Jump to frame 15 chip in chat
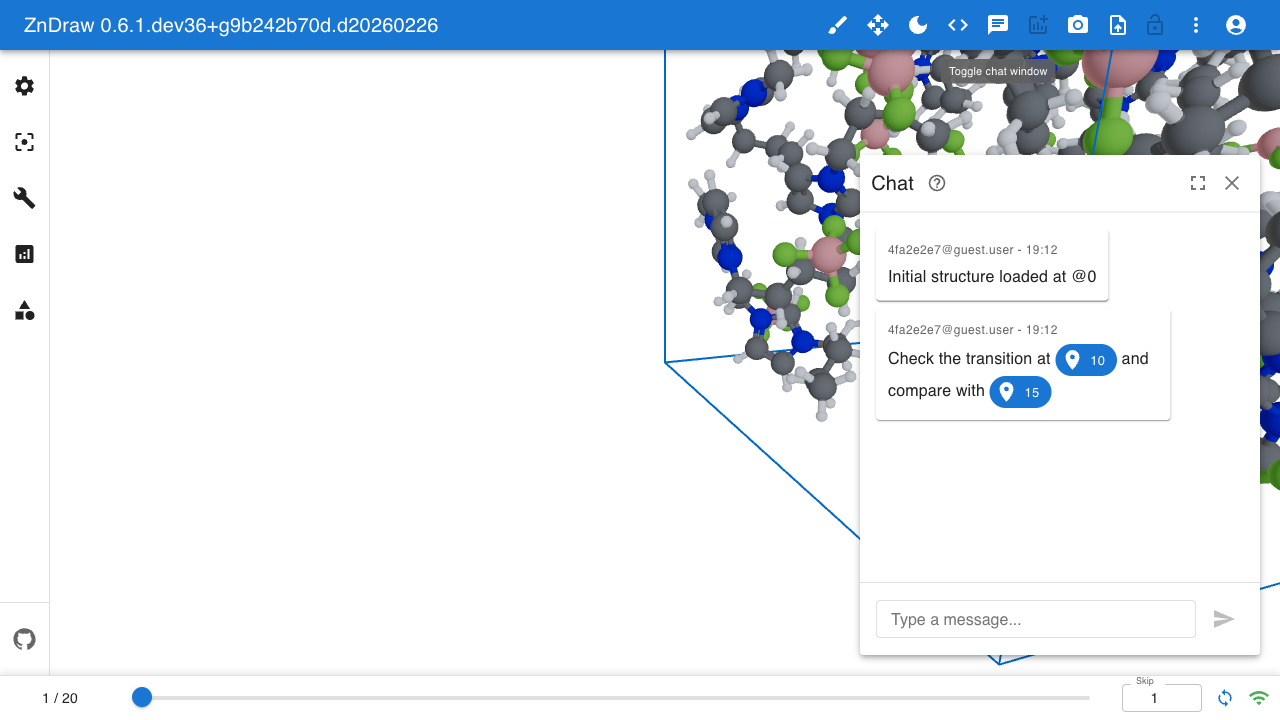The height and width of the screenshot is (720, 1280). 1020,392
